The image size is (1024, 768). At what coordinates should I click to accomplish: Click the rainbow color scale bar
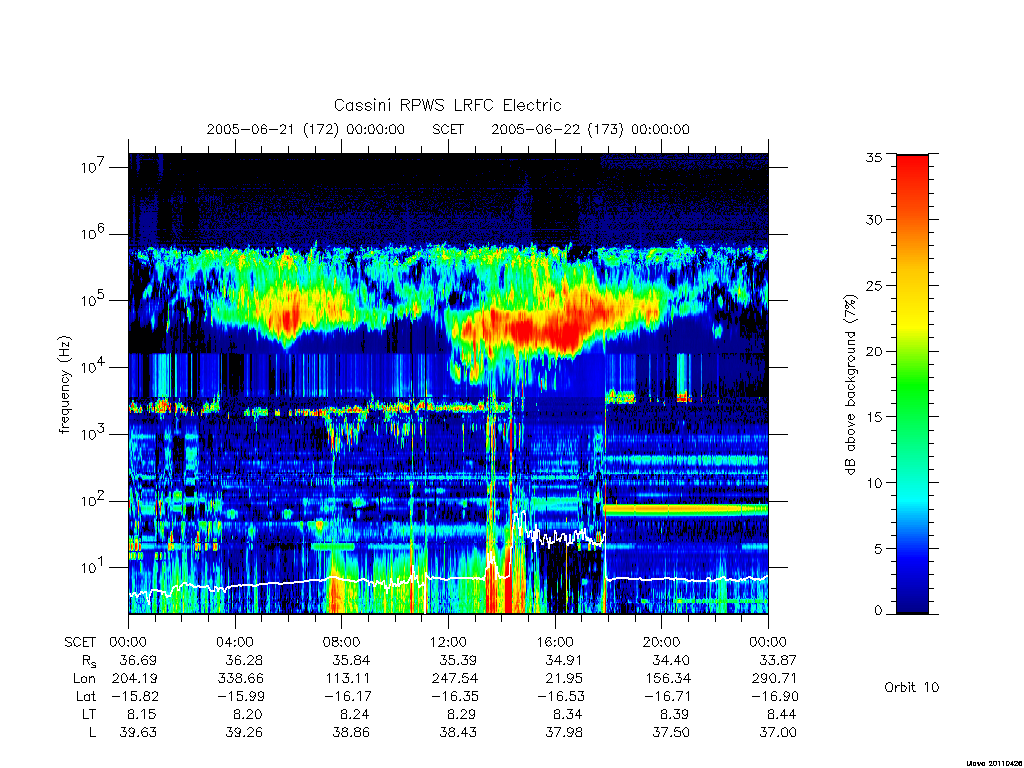click(912, 384)
